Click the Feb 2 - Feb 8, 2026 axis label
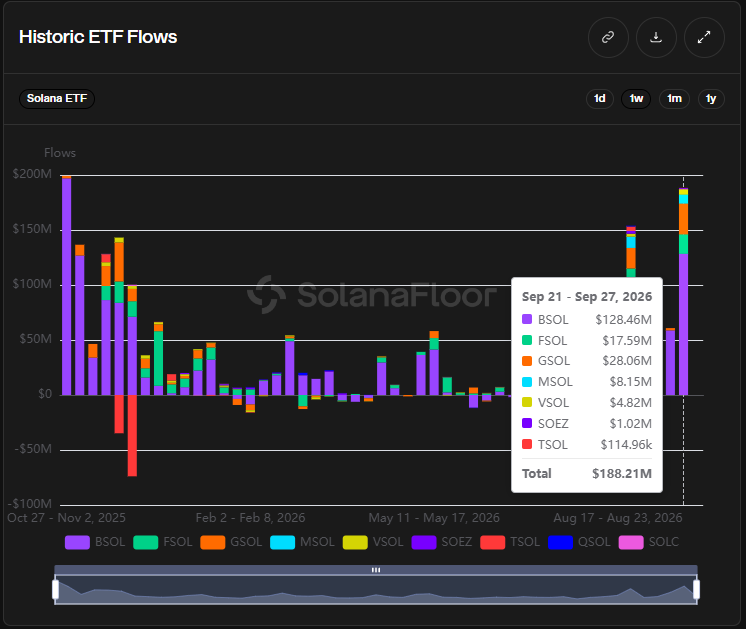This screenshot has height=629, width=746. click(250, 518)
